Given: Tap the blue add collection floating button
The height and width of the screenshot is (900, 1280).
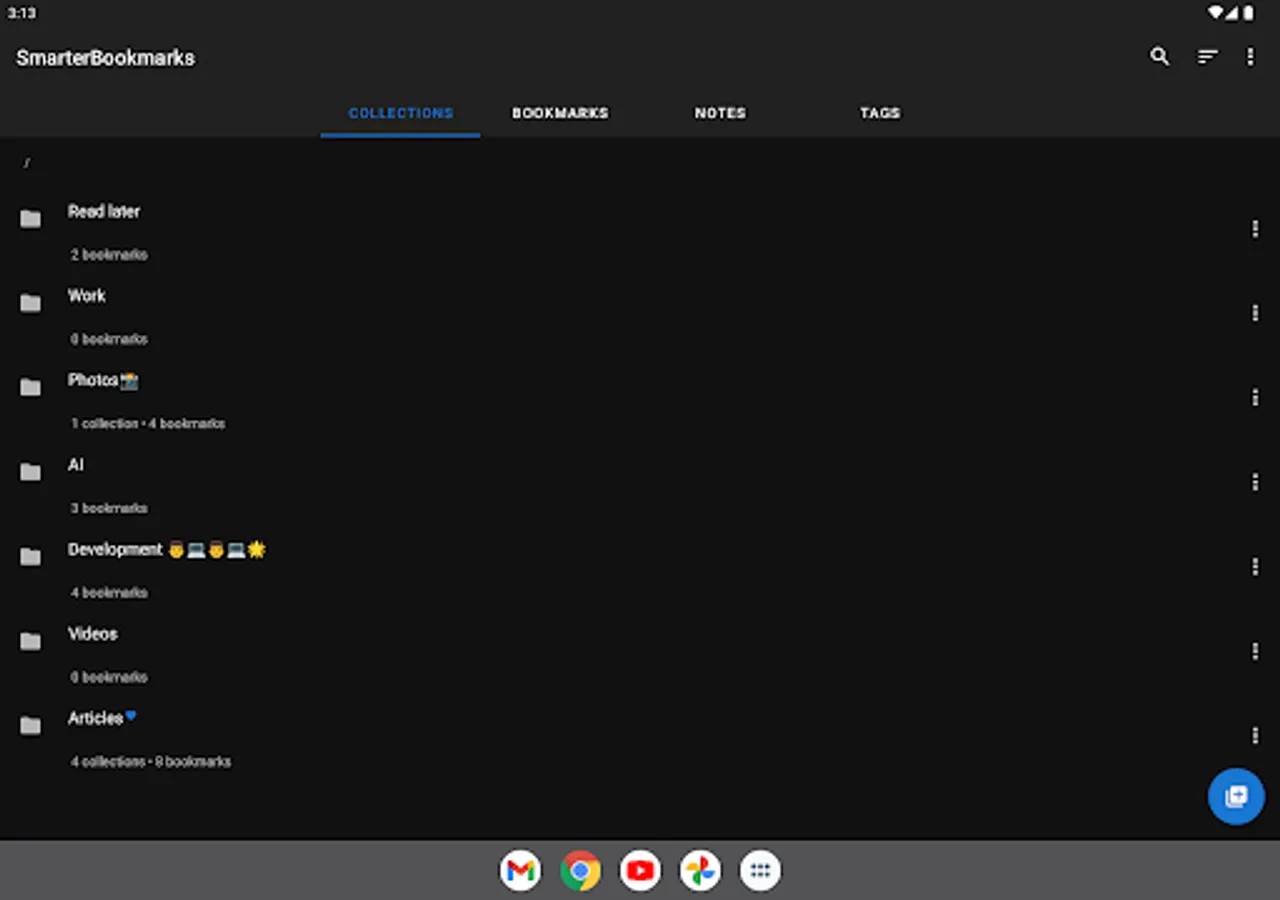Looking at the screenshot, I should [x=1236, y=796].
